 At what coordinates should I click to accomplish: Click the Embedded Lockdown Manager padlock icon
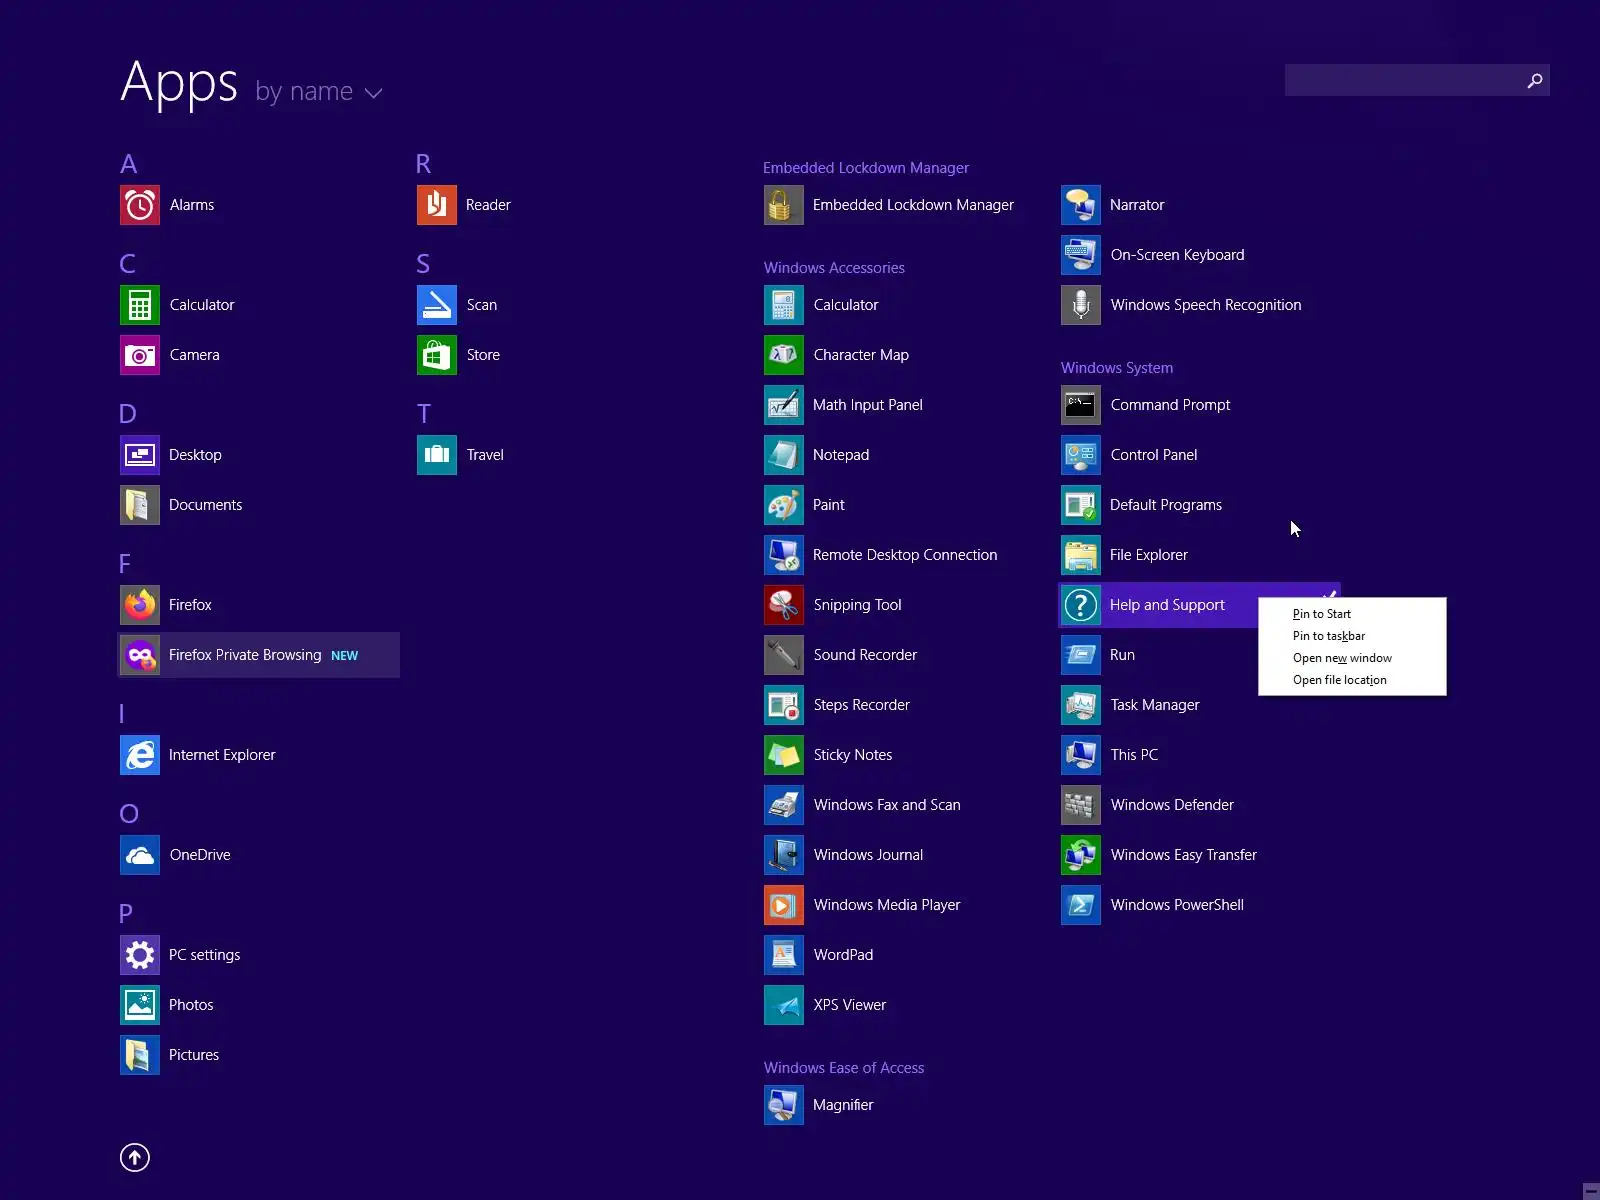[x=784, y=205]
